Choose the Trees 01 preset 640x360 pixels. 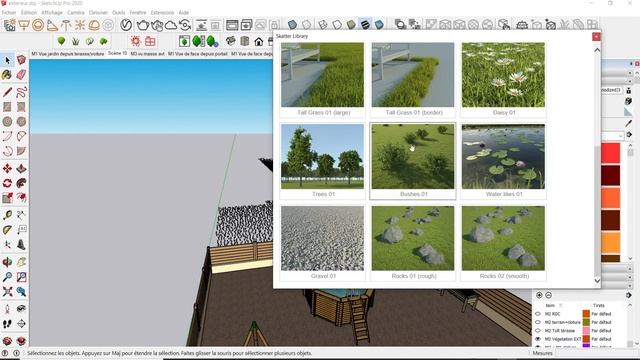tap(322, 161)
